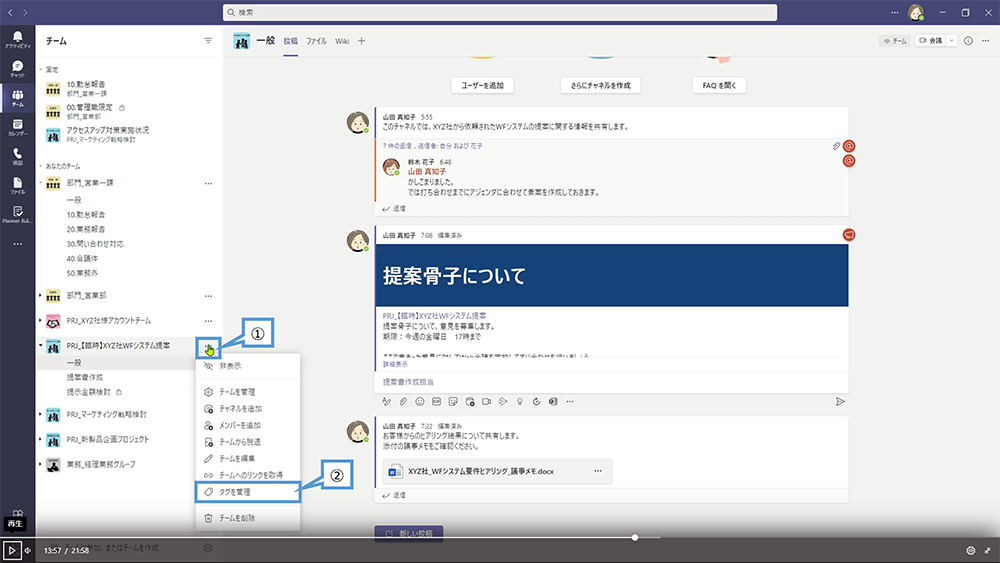Expand the PRJ_マーケティング戦略検討 team
The height and width of the screenshot is (563, 1000).
pos(41,414)
